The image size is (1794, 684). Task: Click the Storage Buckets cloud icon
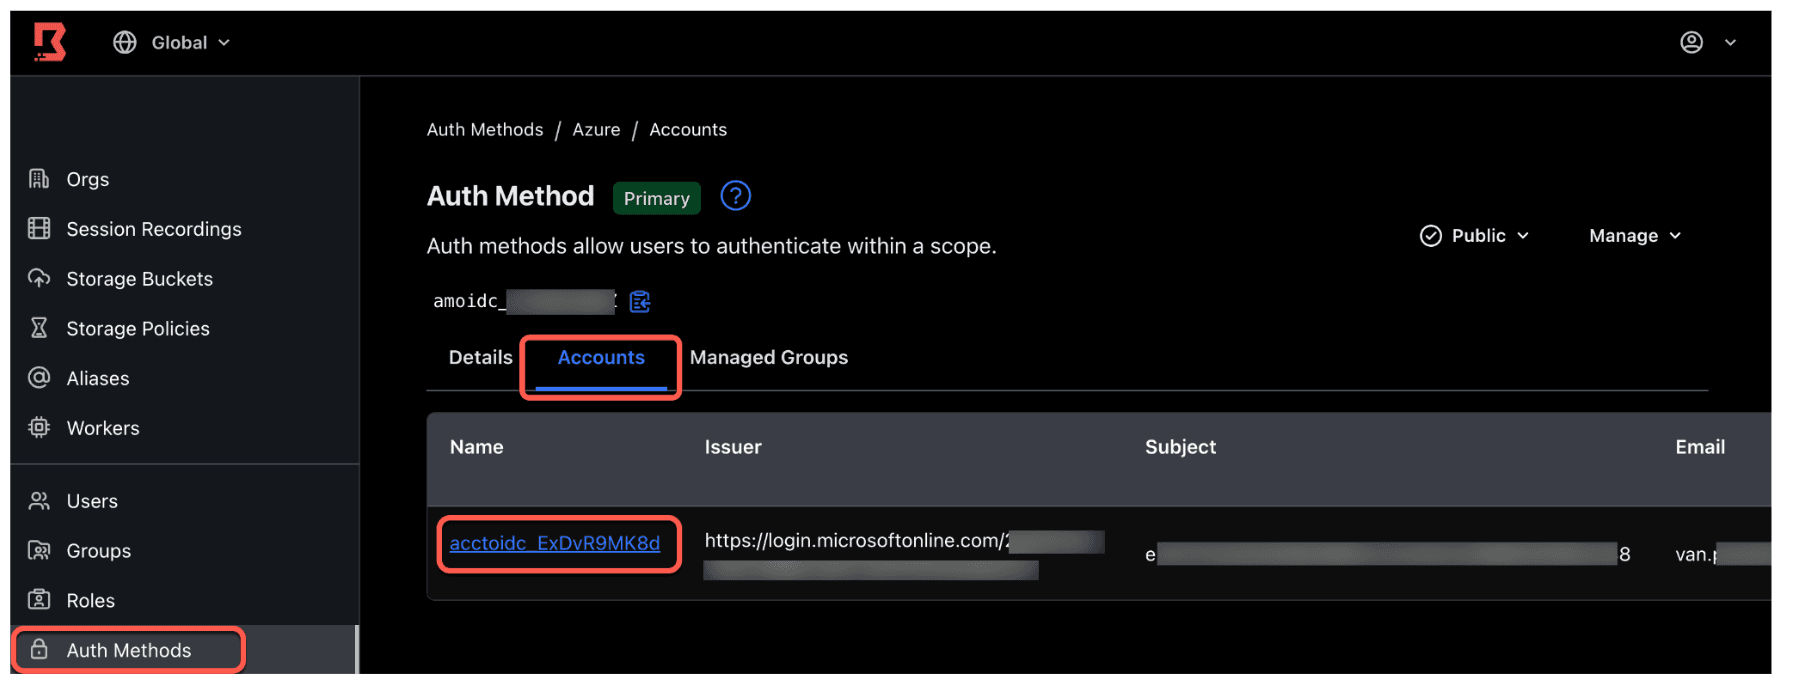[x=39, y=278]
